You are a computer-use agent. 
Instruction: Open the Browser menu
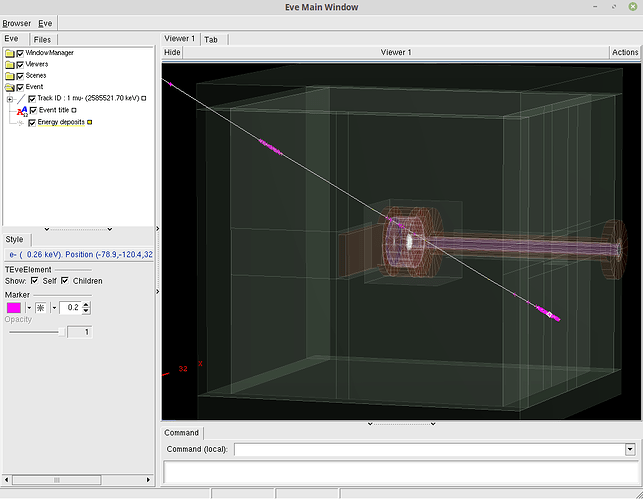17,23
